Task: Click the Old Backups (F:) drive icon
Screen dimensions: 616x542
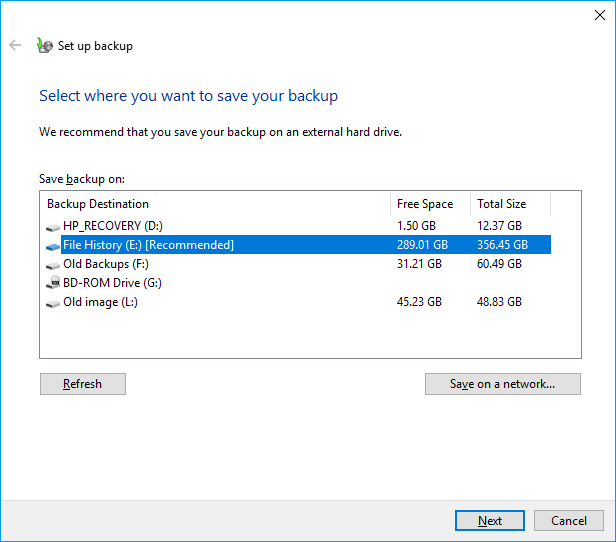Action: [x=53, y=264]
